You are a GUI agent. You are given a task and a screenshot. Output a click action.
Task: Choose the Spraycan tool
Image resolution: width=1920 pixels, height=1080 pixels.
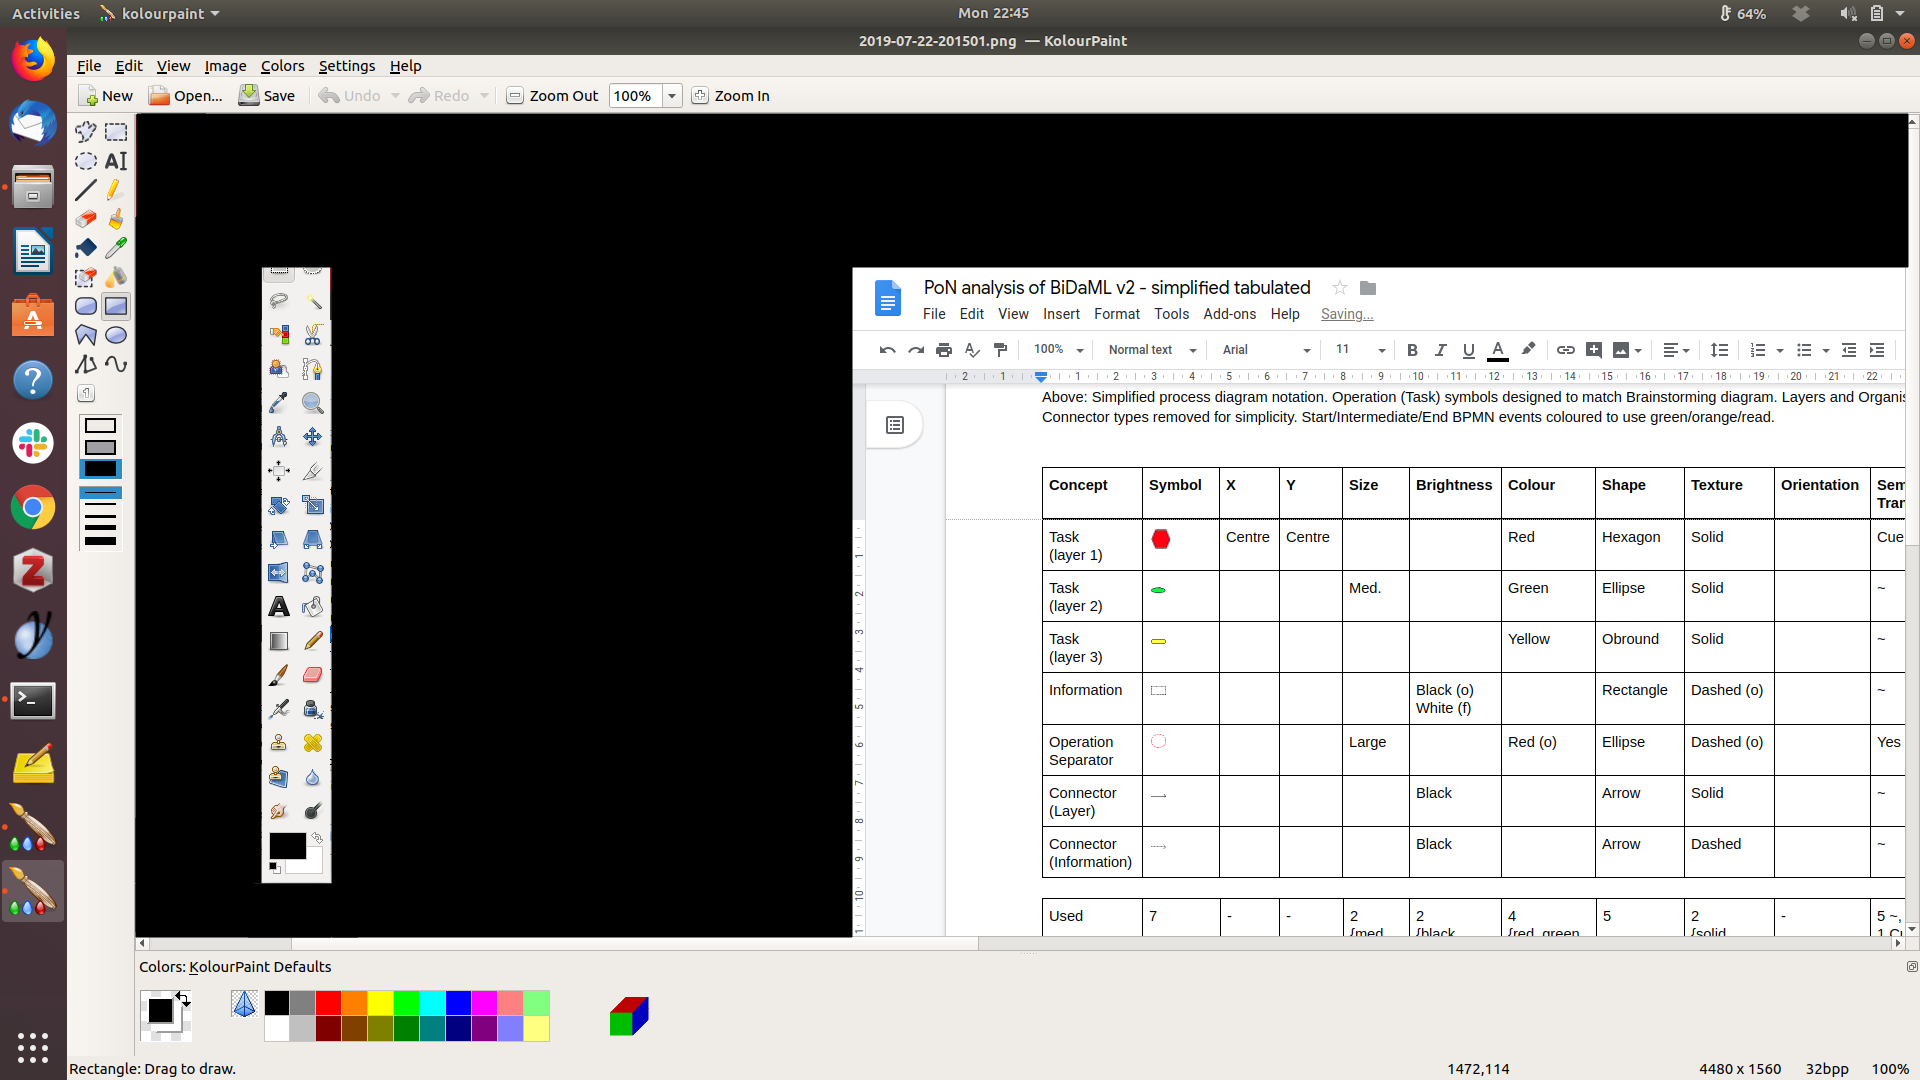(116, 277)
